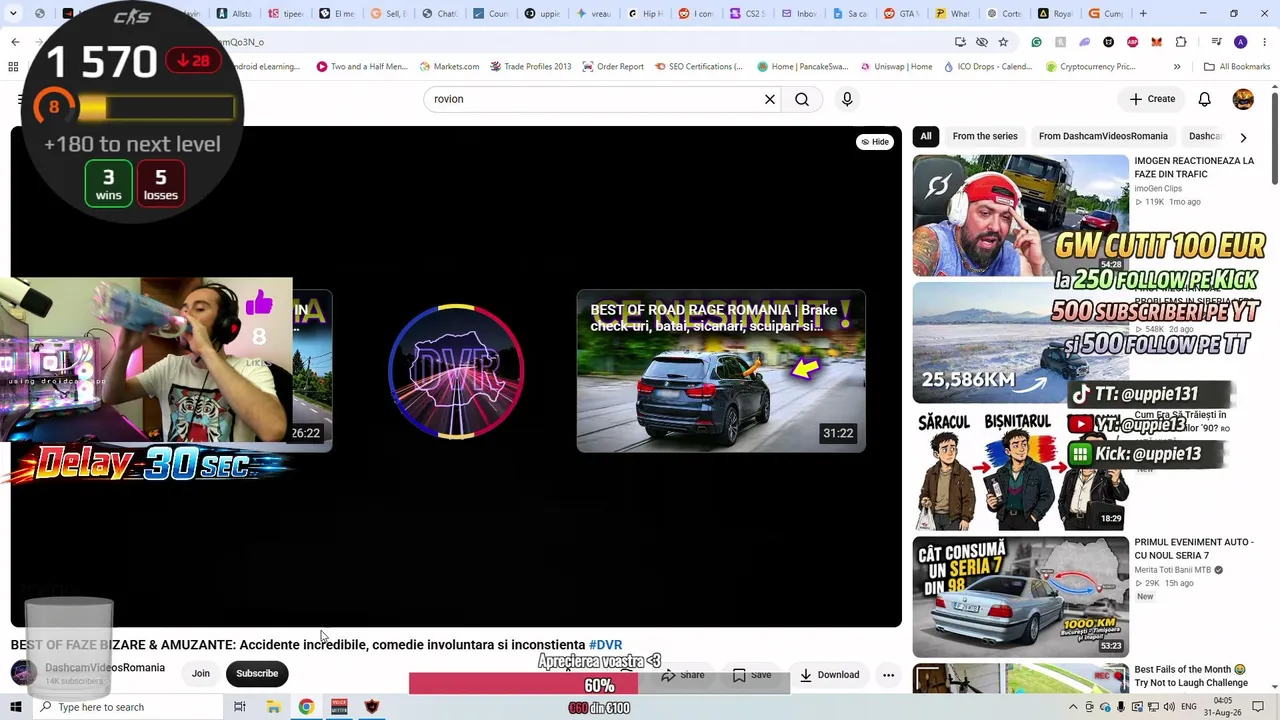The width and height of the screenshot is (1280, 720).
Task: Click the install app icon in address bar
Action: tap(960, 42)
